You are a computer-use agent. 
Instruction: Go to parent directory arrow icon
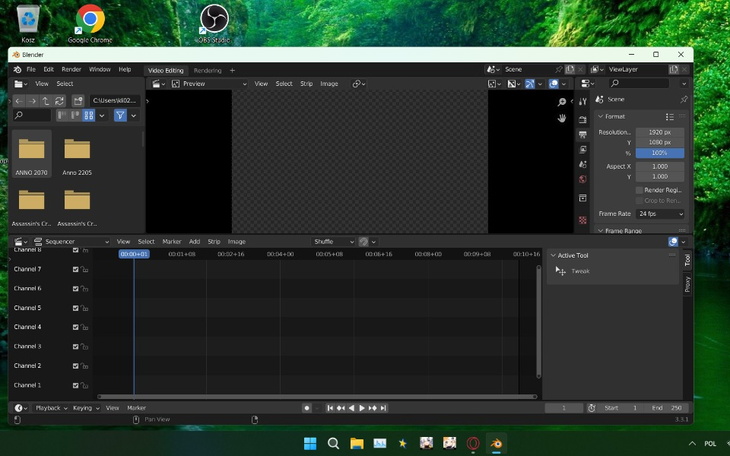[x=46, y=101]
